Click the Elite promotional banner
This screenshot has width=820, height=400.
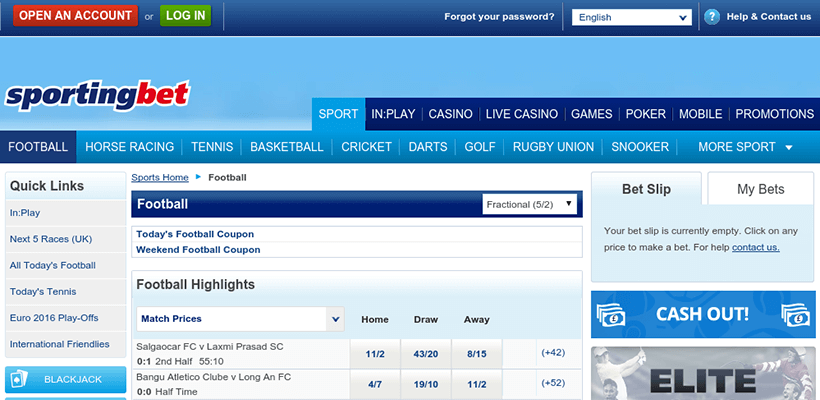tap(703, 373)
